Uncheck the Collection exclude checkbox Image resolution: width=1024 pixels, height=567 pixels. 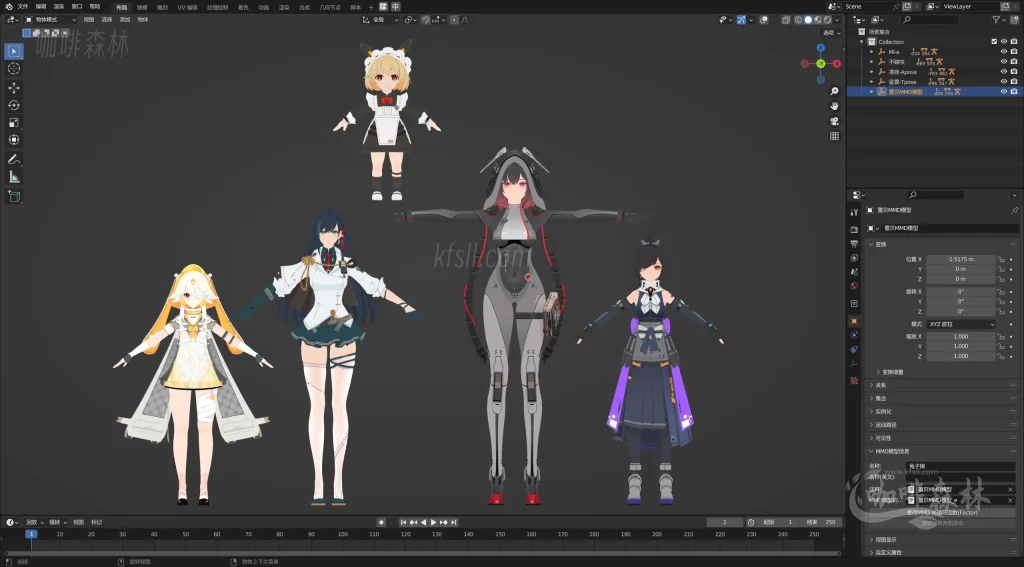994,42
